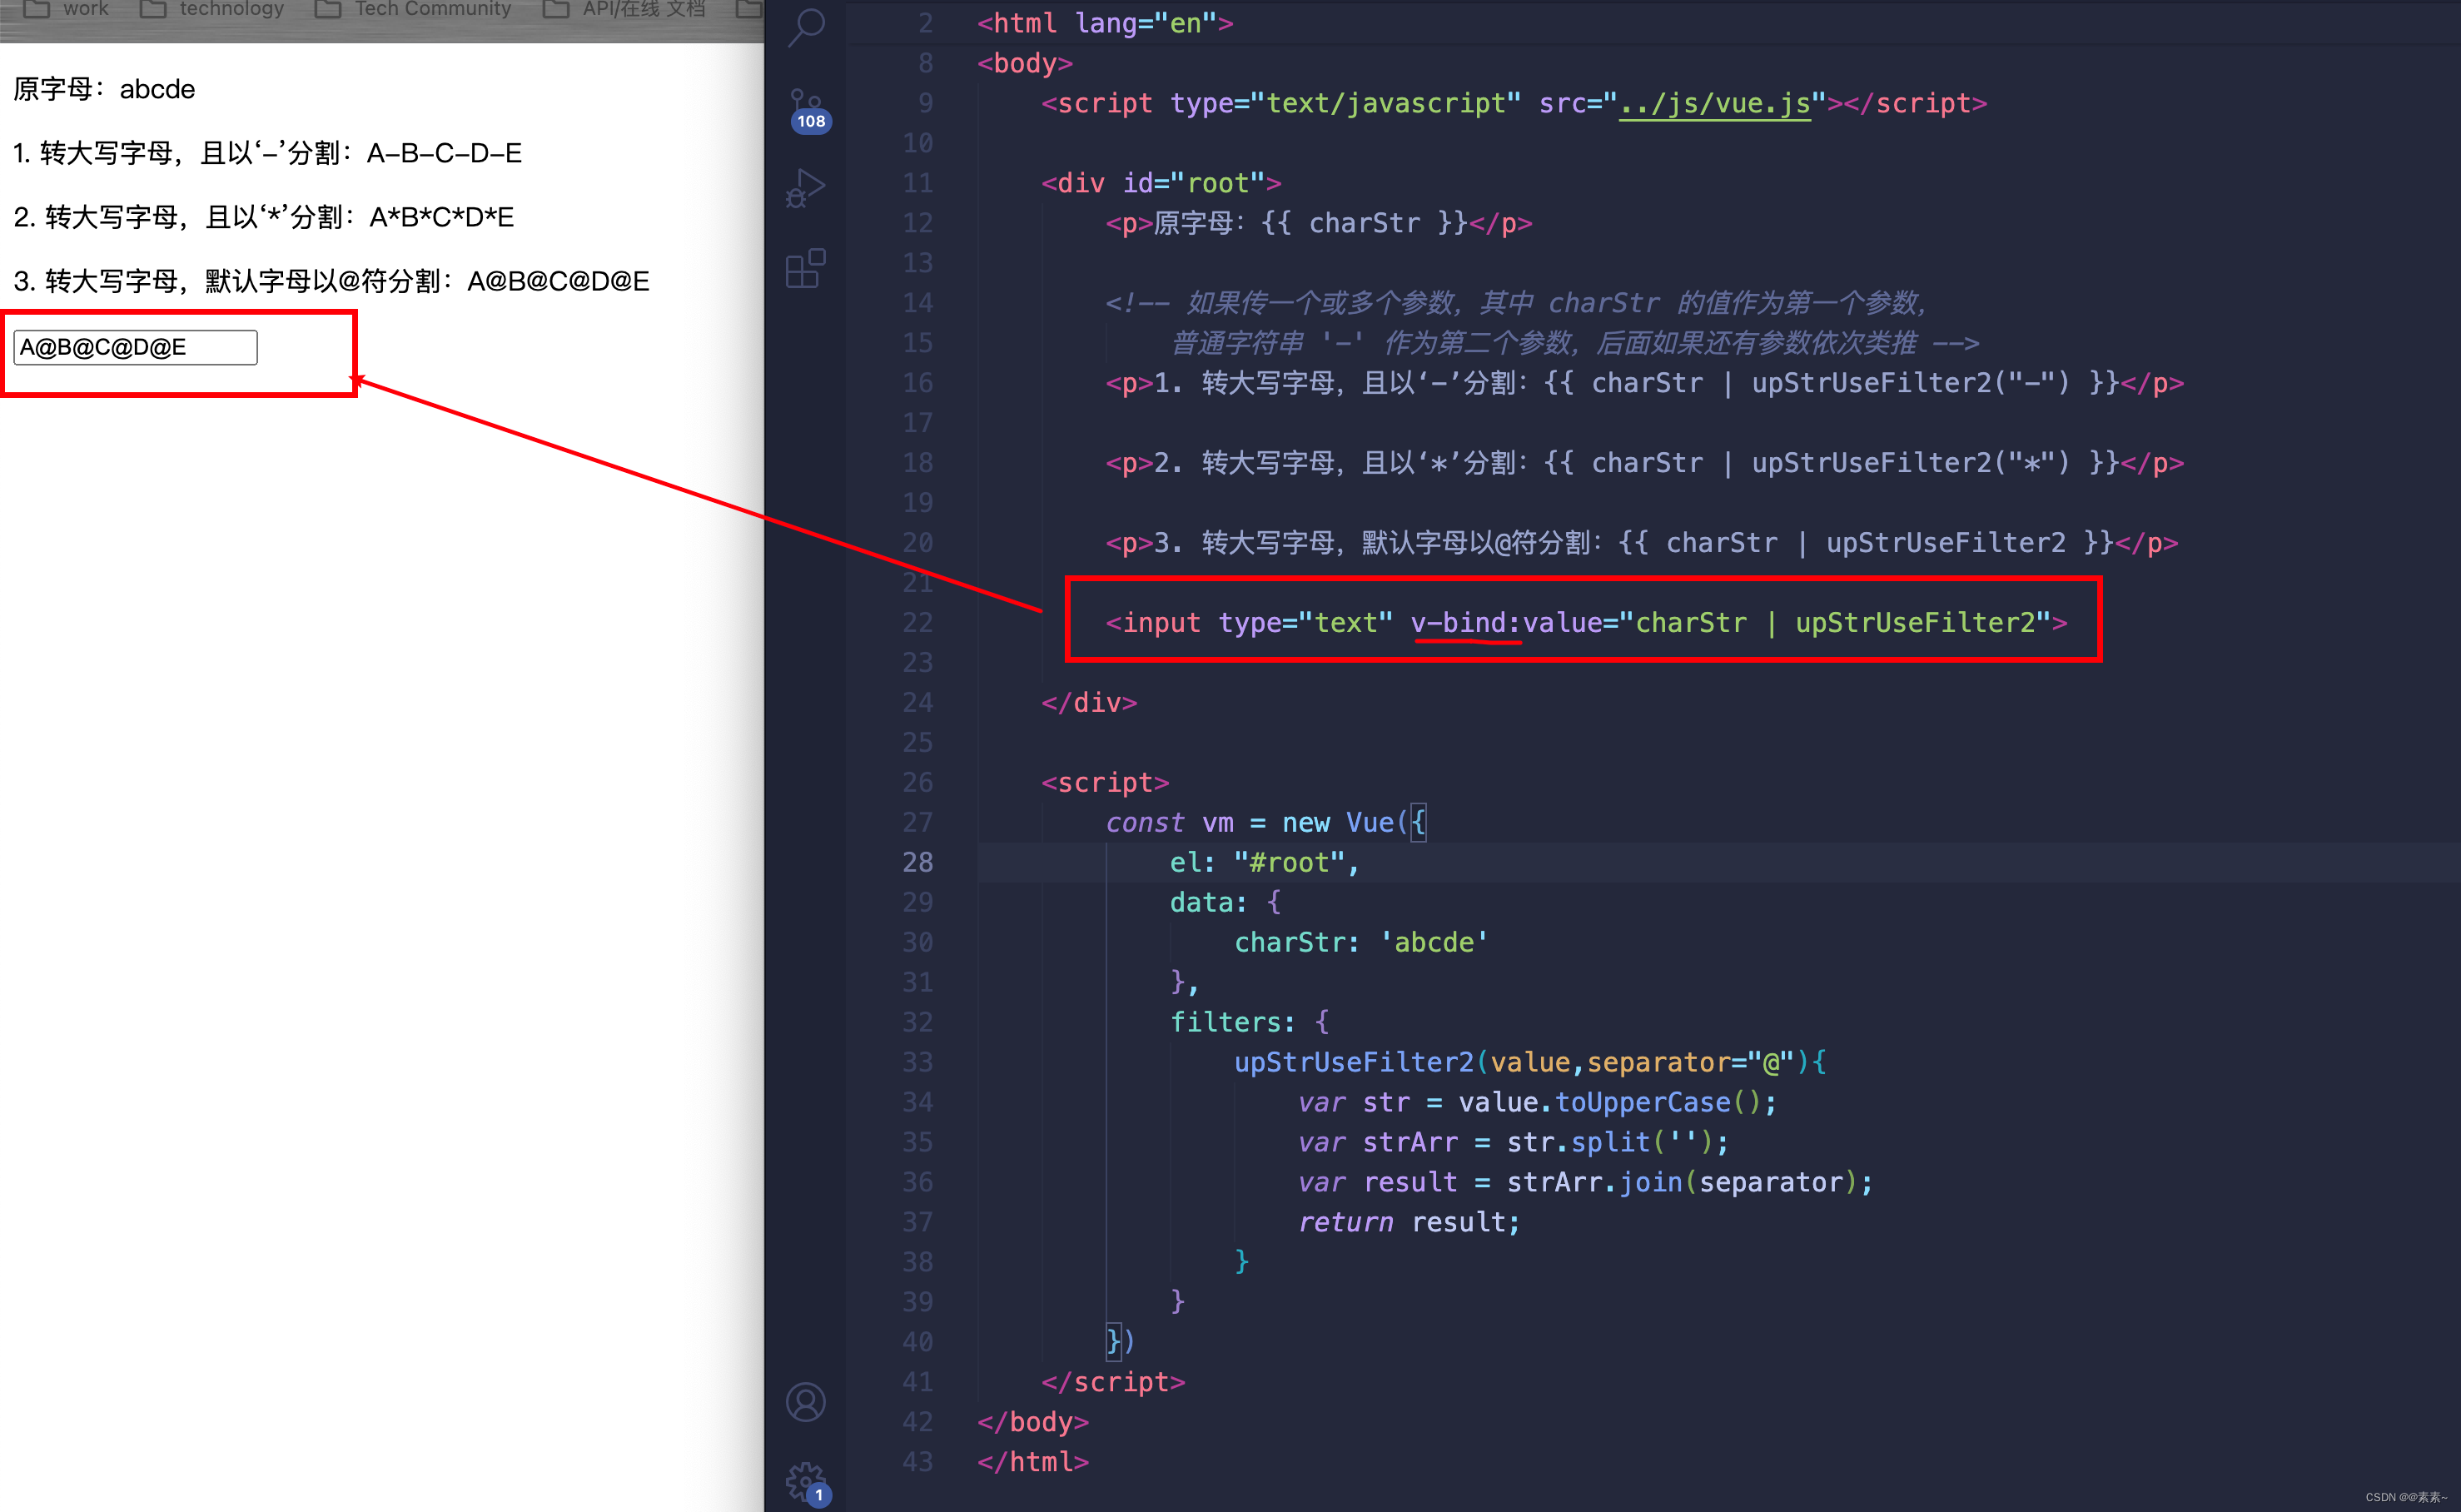Open Source Control with 108 badge

[808, 110]
